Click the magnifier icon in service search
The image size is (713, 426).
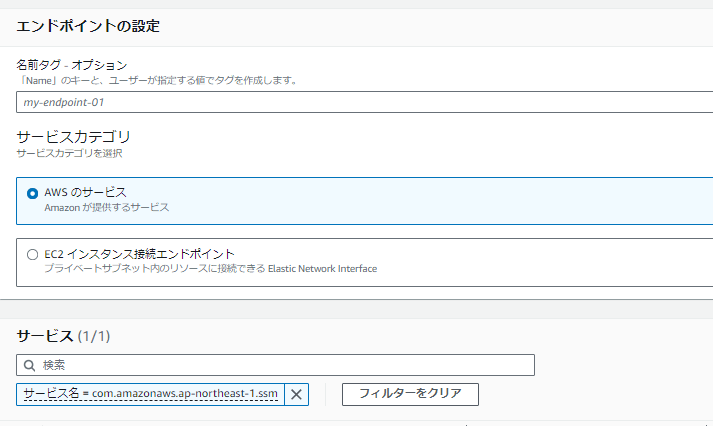30,366
